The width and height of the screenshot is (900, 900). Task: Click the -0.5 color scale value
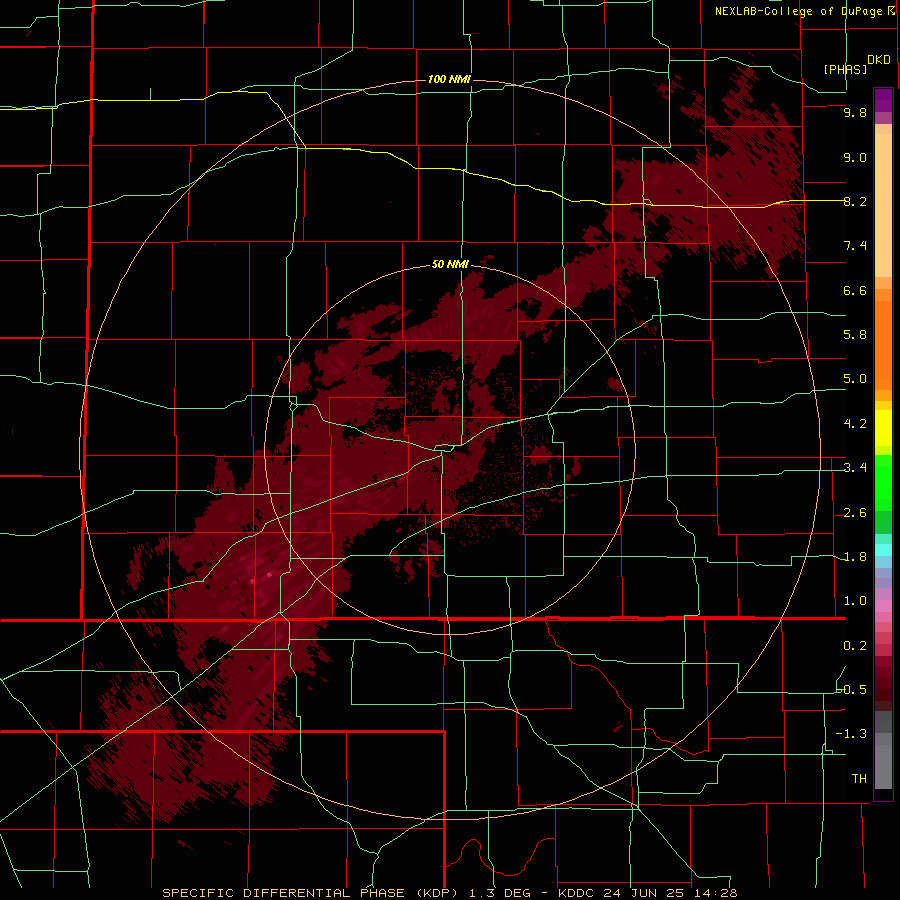[x=852, y=689]
